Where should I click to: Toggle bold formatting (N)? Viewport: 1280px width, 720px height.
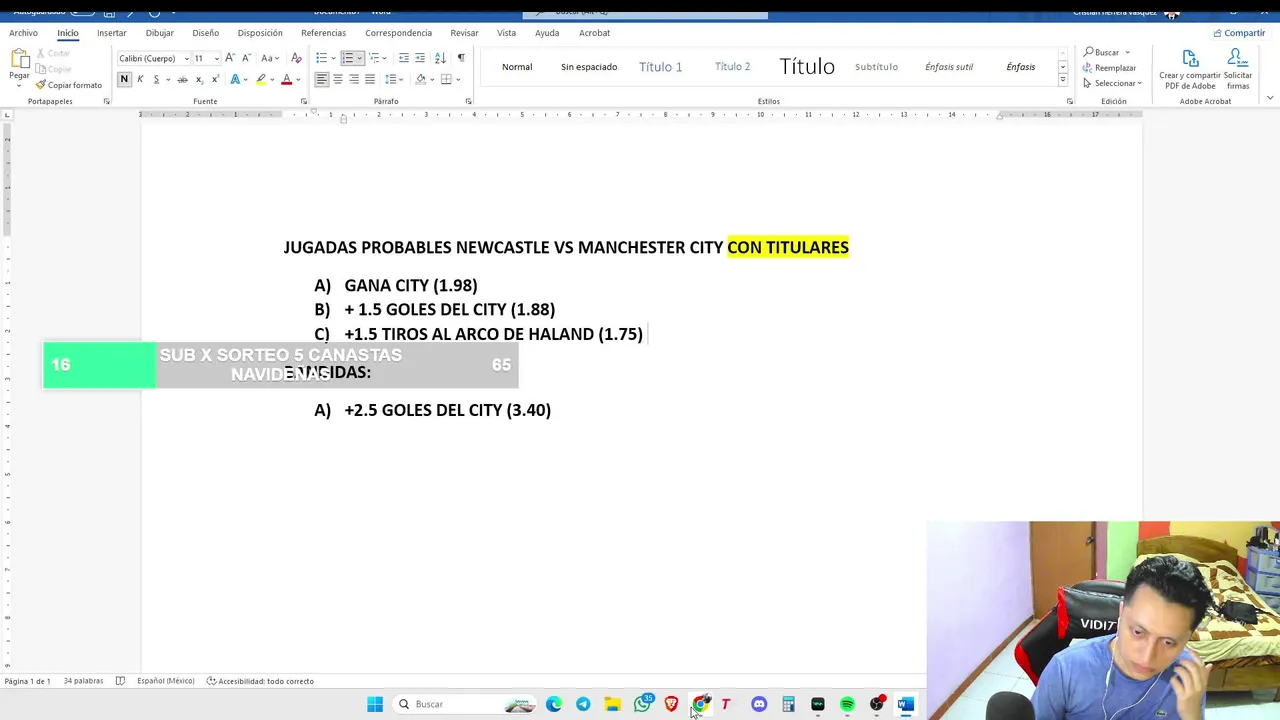pyautogui.click(x=124, y=79)
